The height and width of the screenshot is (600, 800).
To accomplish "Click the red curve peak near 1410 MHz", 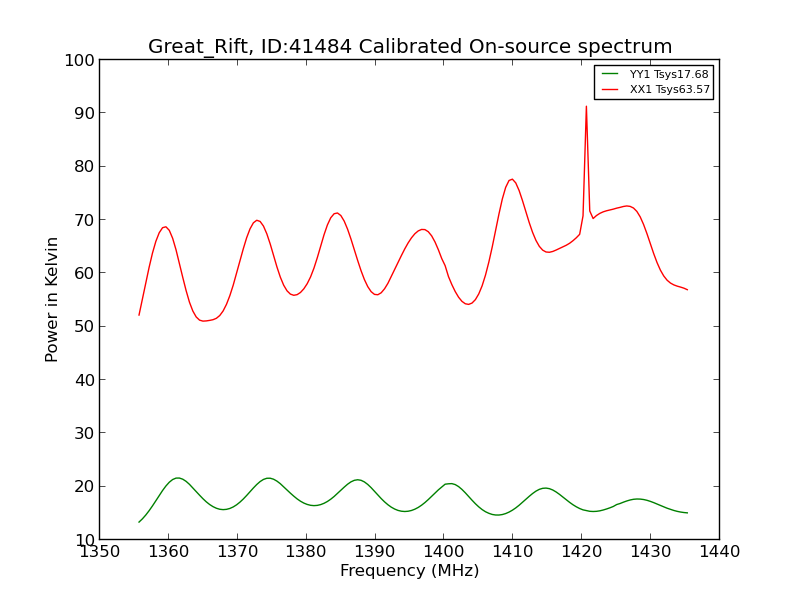I will [x=512, y=179].
